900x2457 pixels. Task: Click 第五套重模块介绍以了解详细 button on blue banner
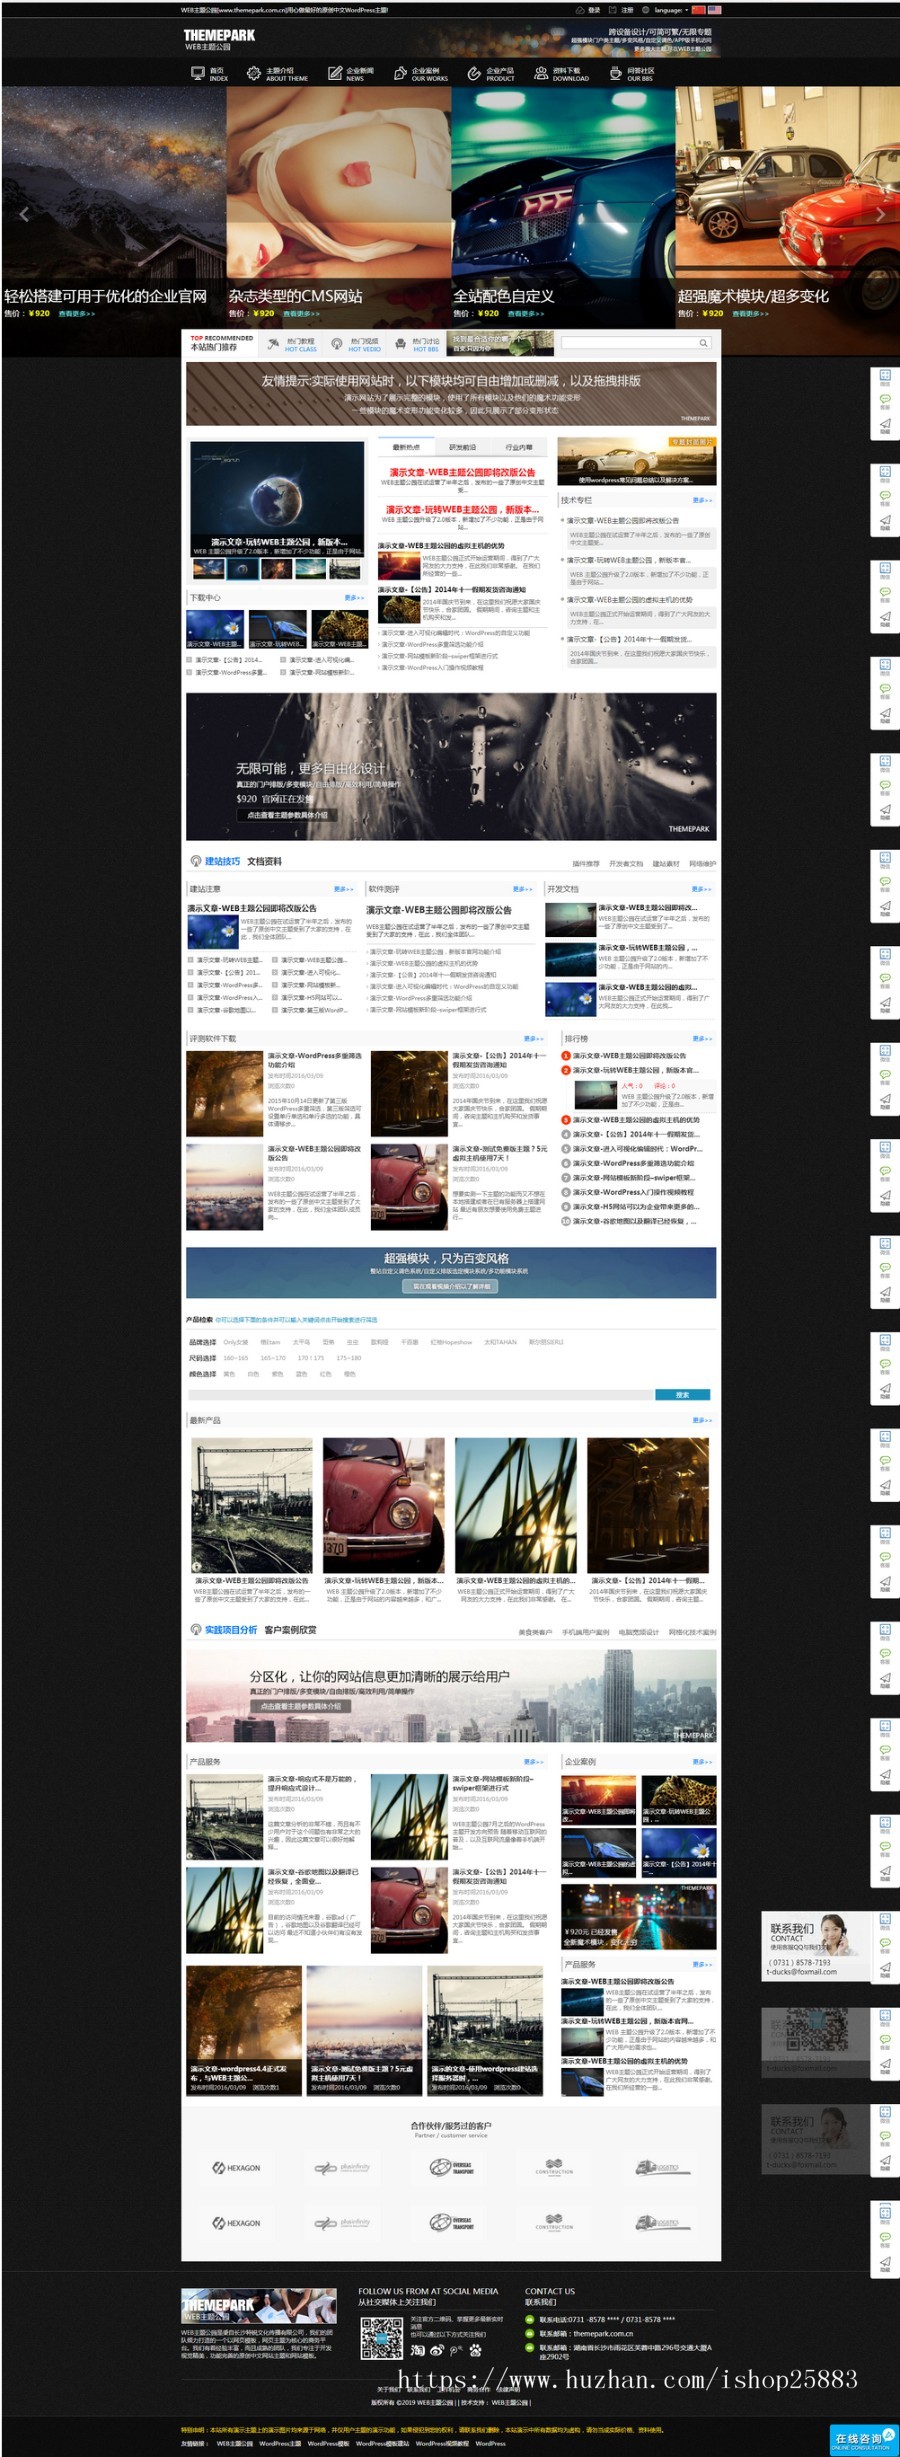(x=451, y=1286)
